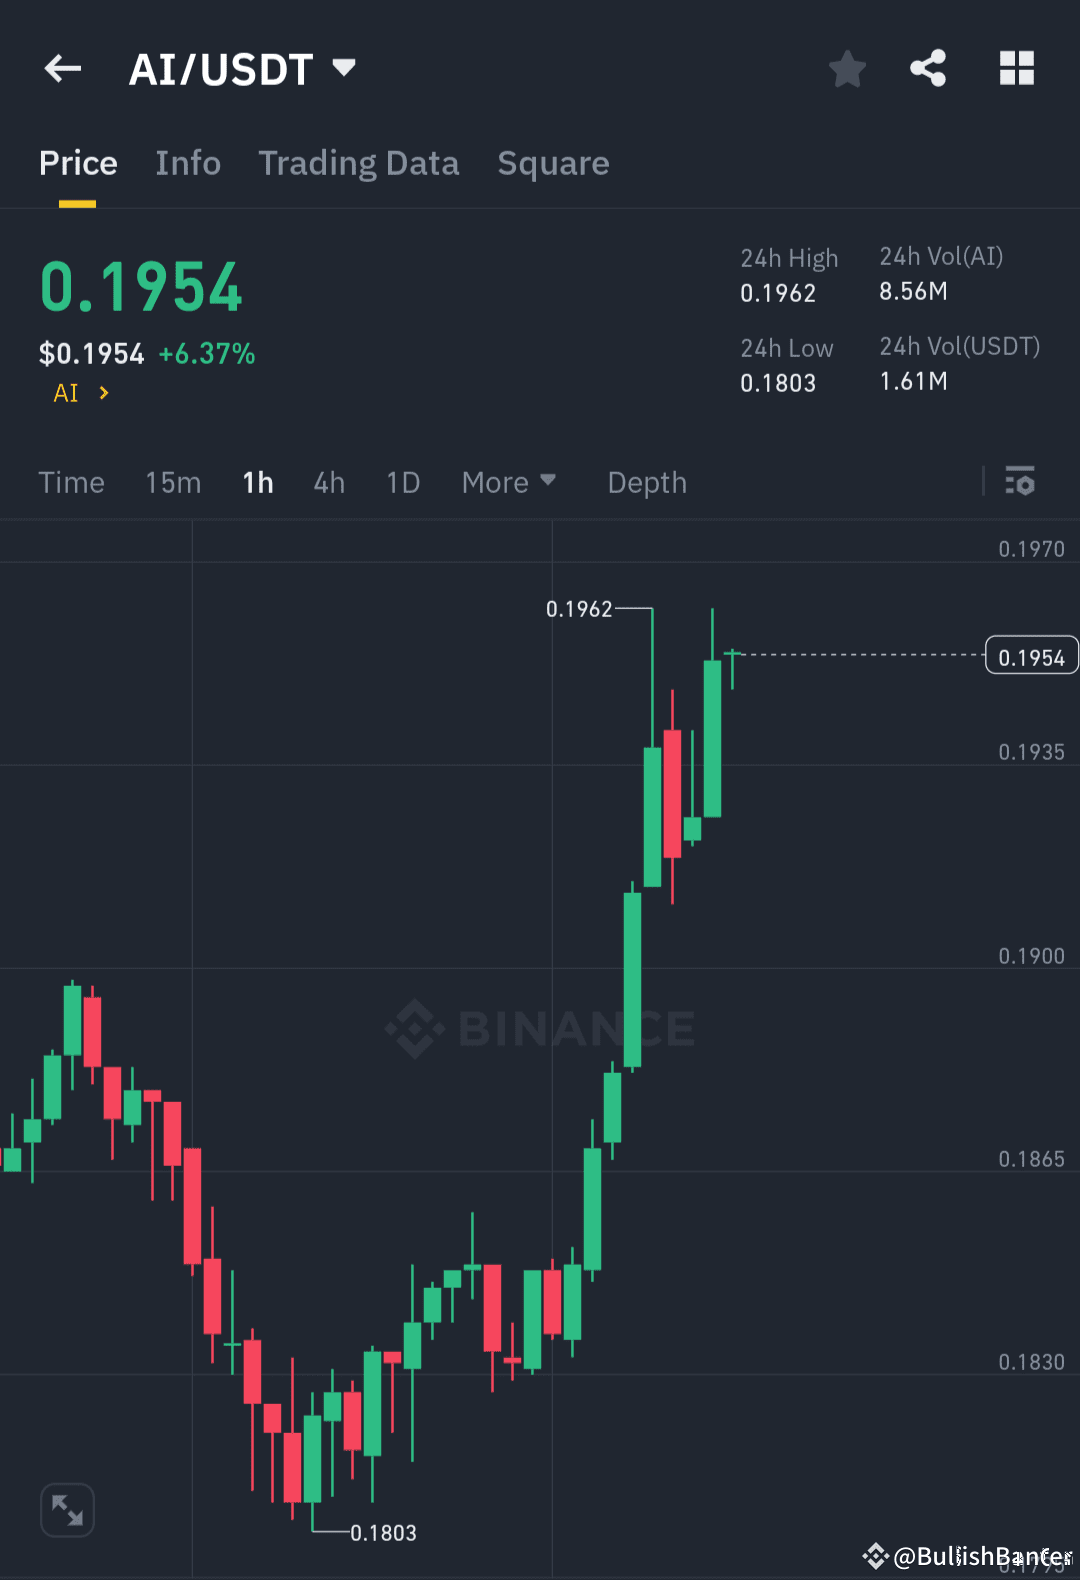
Task: Switch chart to 4h candles
Action: point(329,482)
